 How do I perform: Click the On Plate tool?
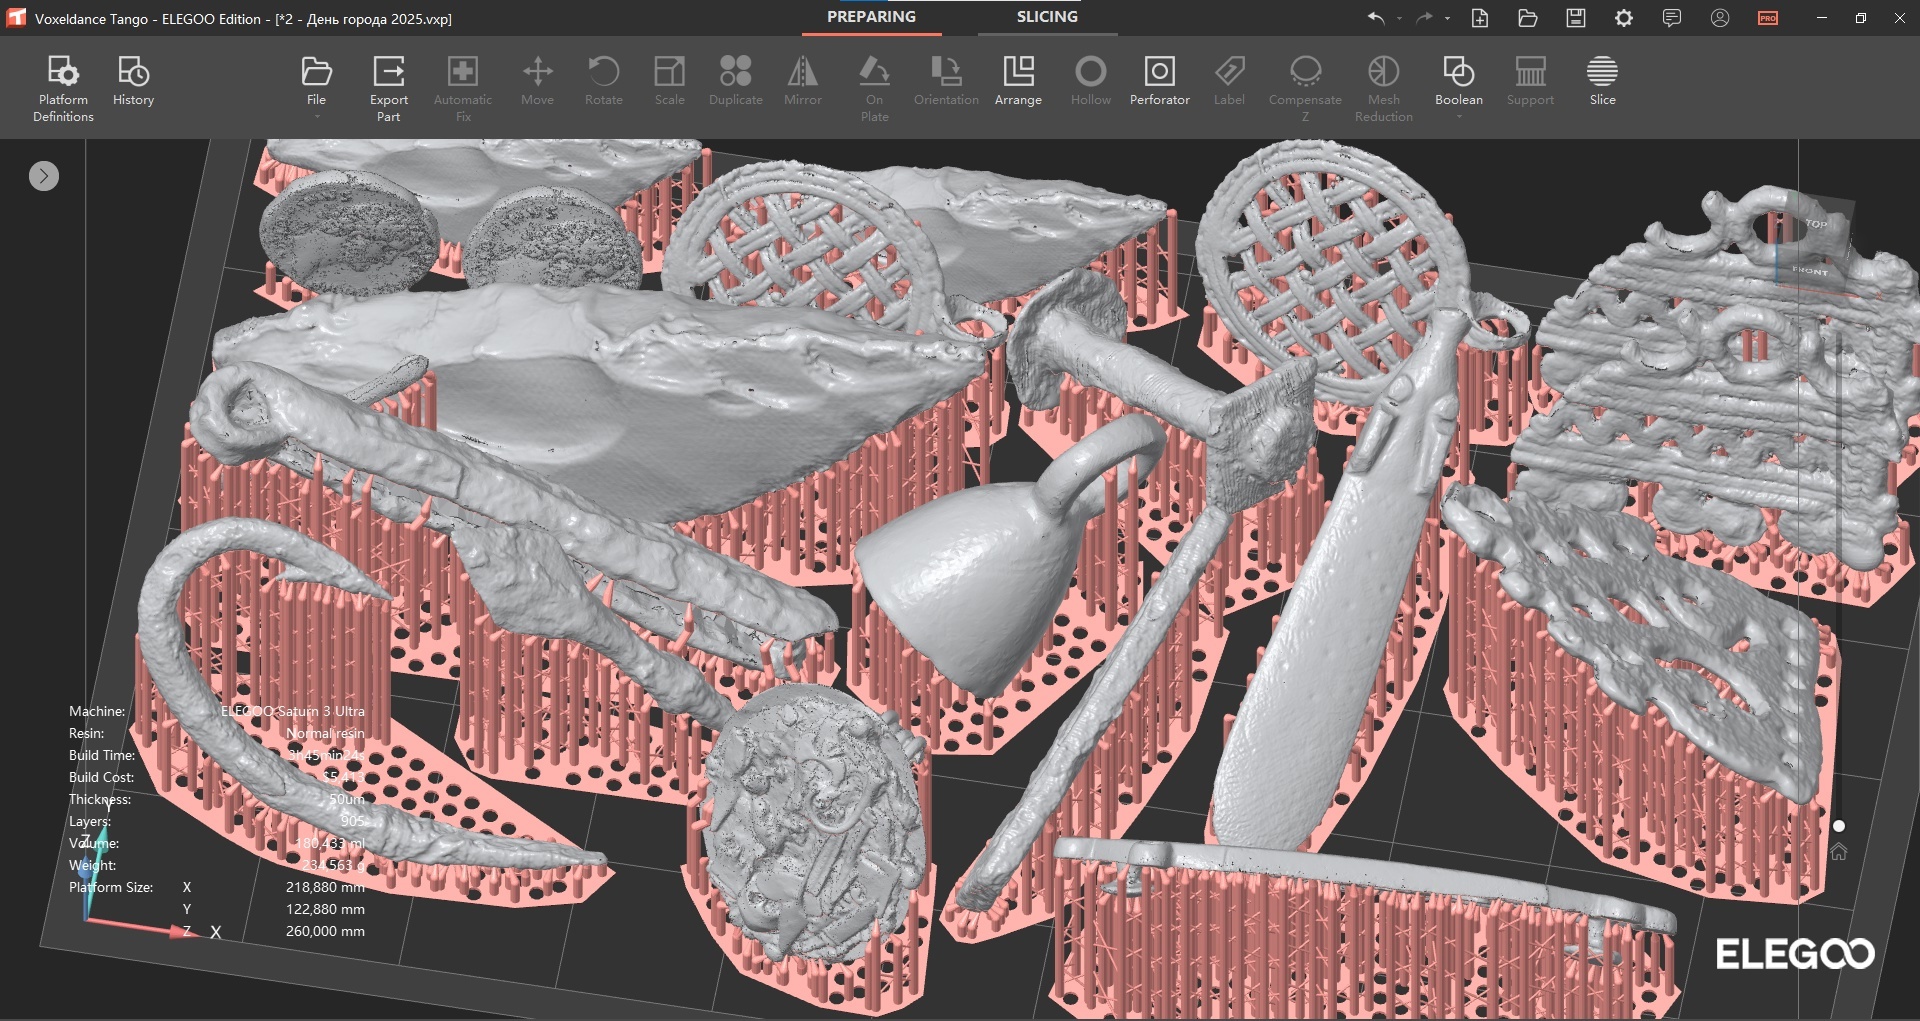874,88
